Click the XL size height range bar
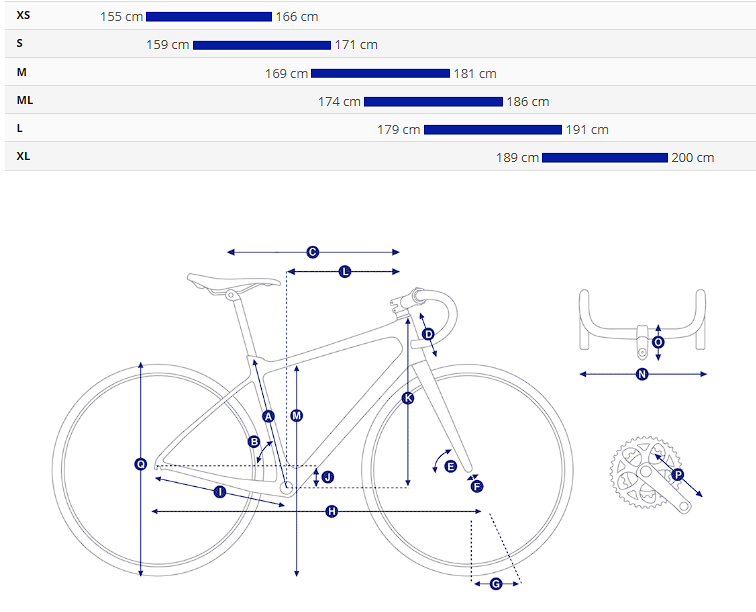Viewport: 756px width, 612px height. pyautogui.click(x=605, y=157)
